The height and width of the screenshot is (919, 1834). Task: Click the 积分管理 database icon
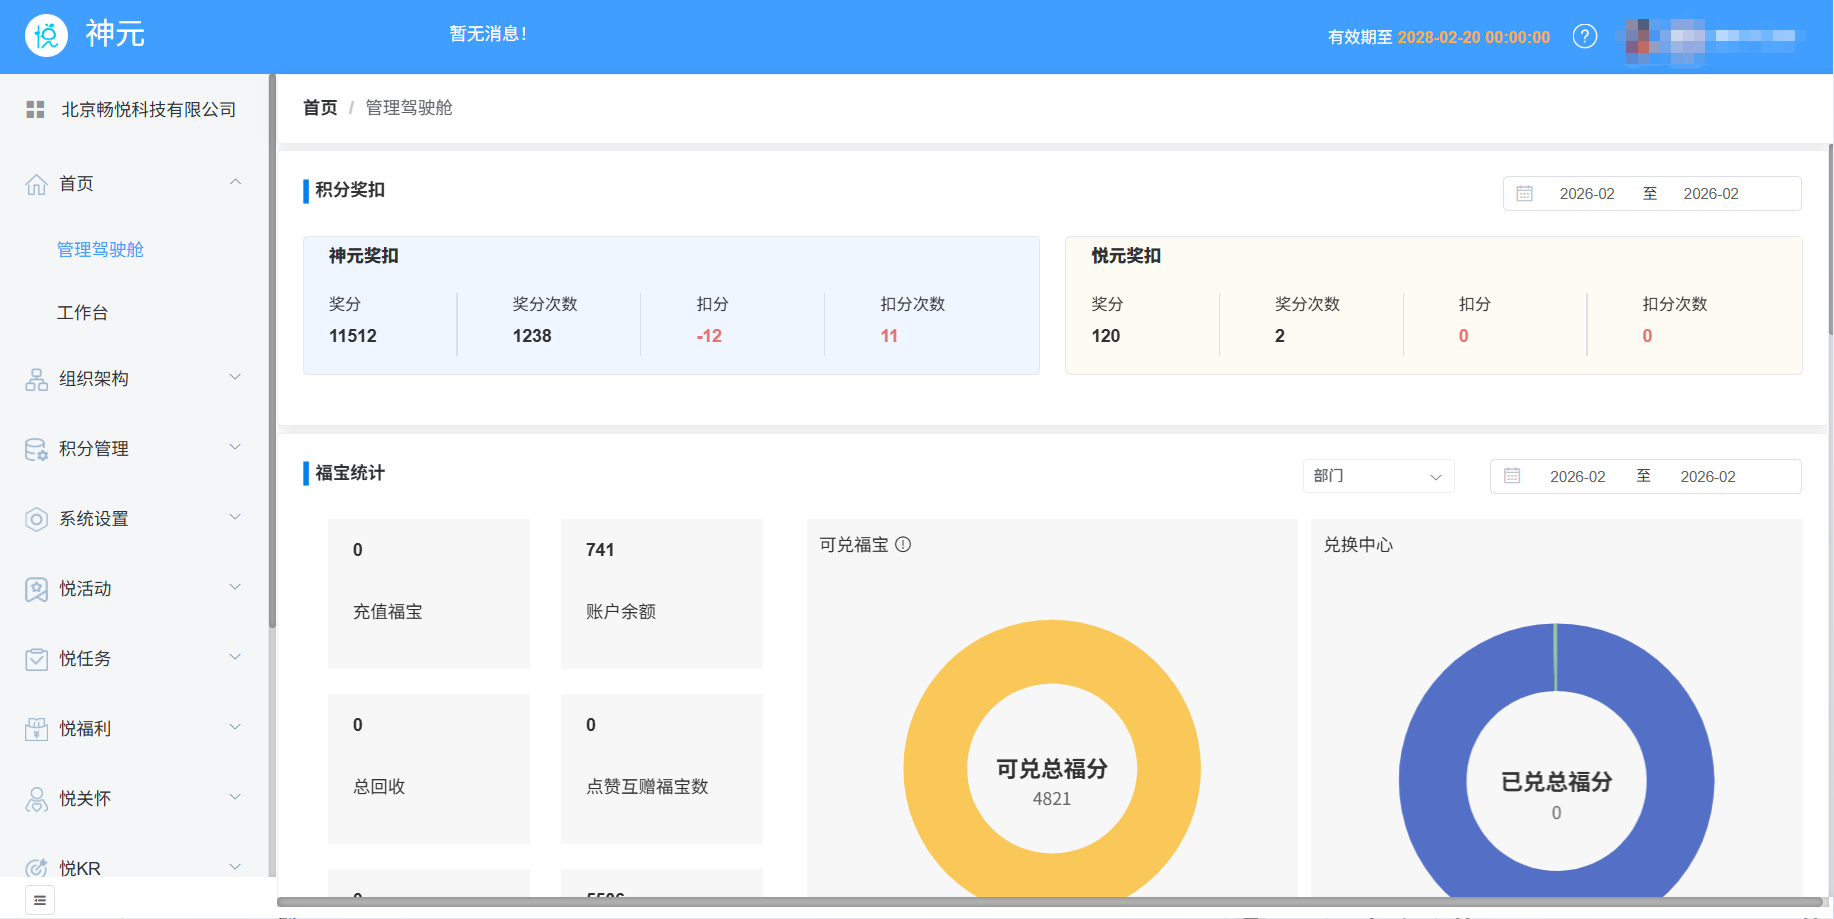pos(36,448)
